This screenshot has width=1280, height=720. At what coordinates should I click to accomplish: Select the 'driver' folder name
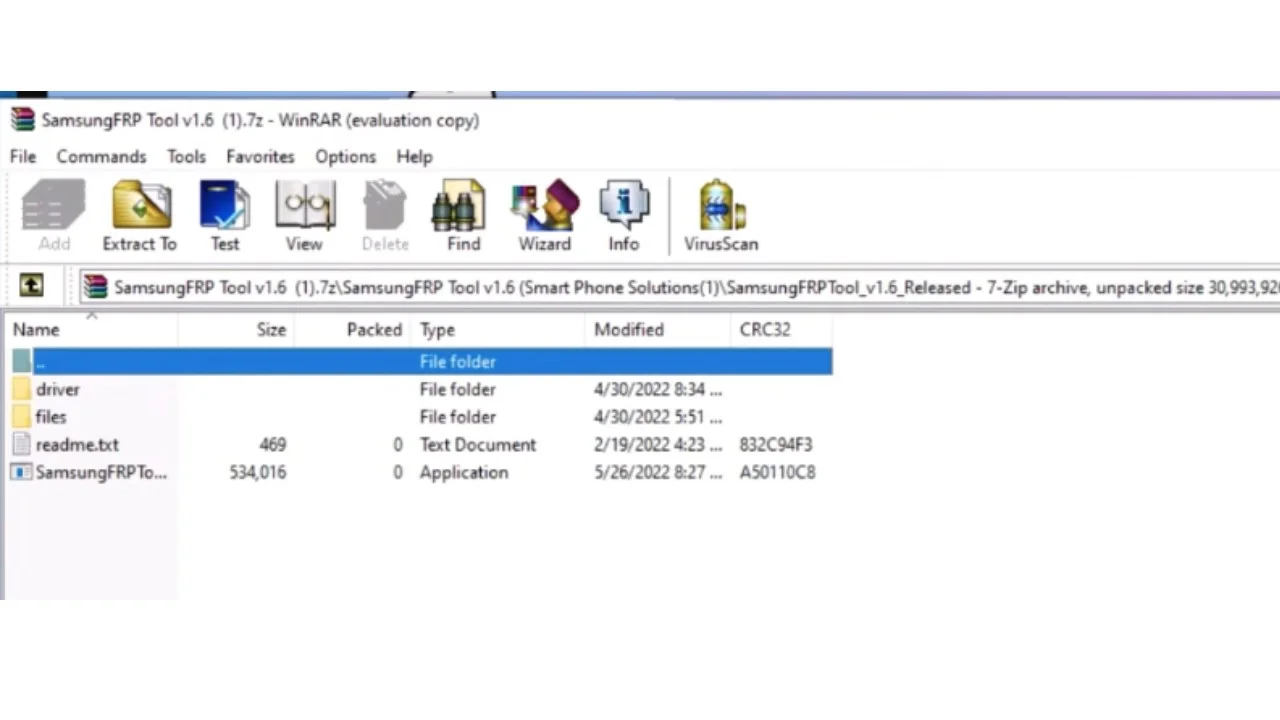tap(58, 389)
